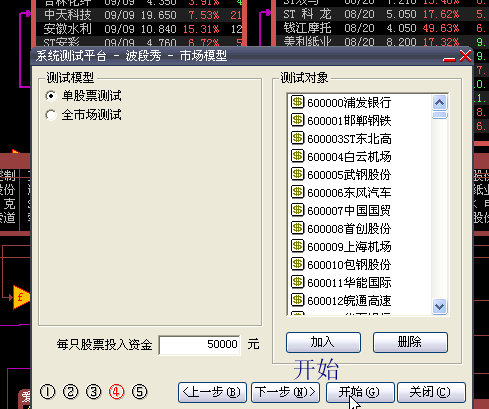Viewport: 489px width, 409px height.
Task: Click the stock list scroll up arrow
Action: click(440, 102)
